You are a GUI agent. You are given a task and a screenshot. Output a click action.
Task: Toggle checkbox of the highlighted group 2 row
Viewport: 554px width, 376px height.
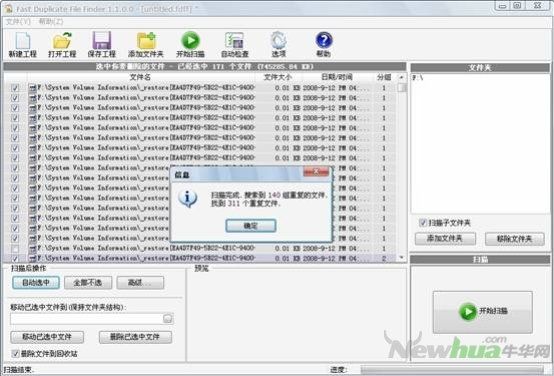point(15,259)
